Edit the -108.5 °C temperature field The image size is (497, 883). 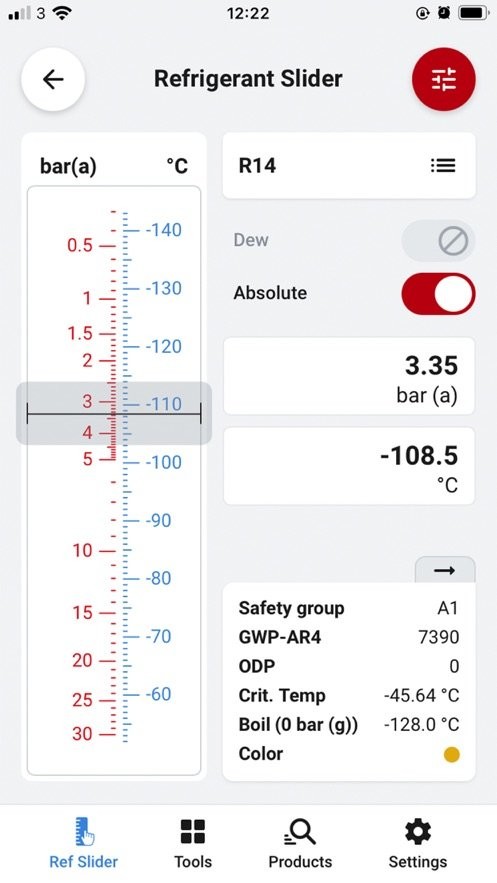[x=349, y=466]
